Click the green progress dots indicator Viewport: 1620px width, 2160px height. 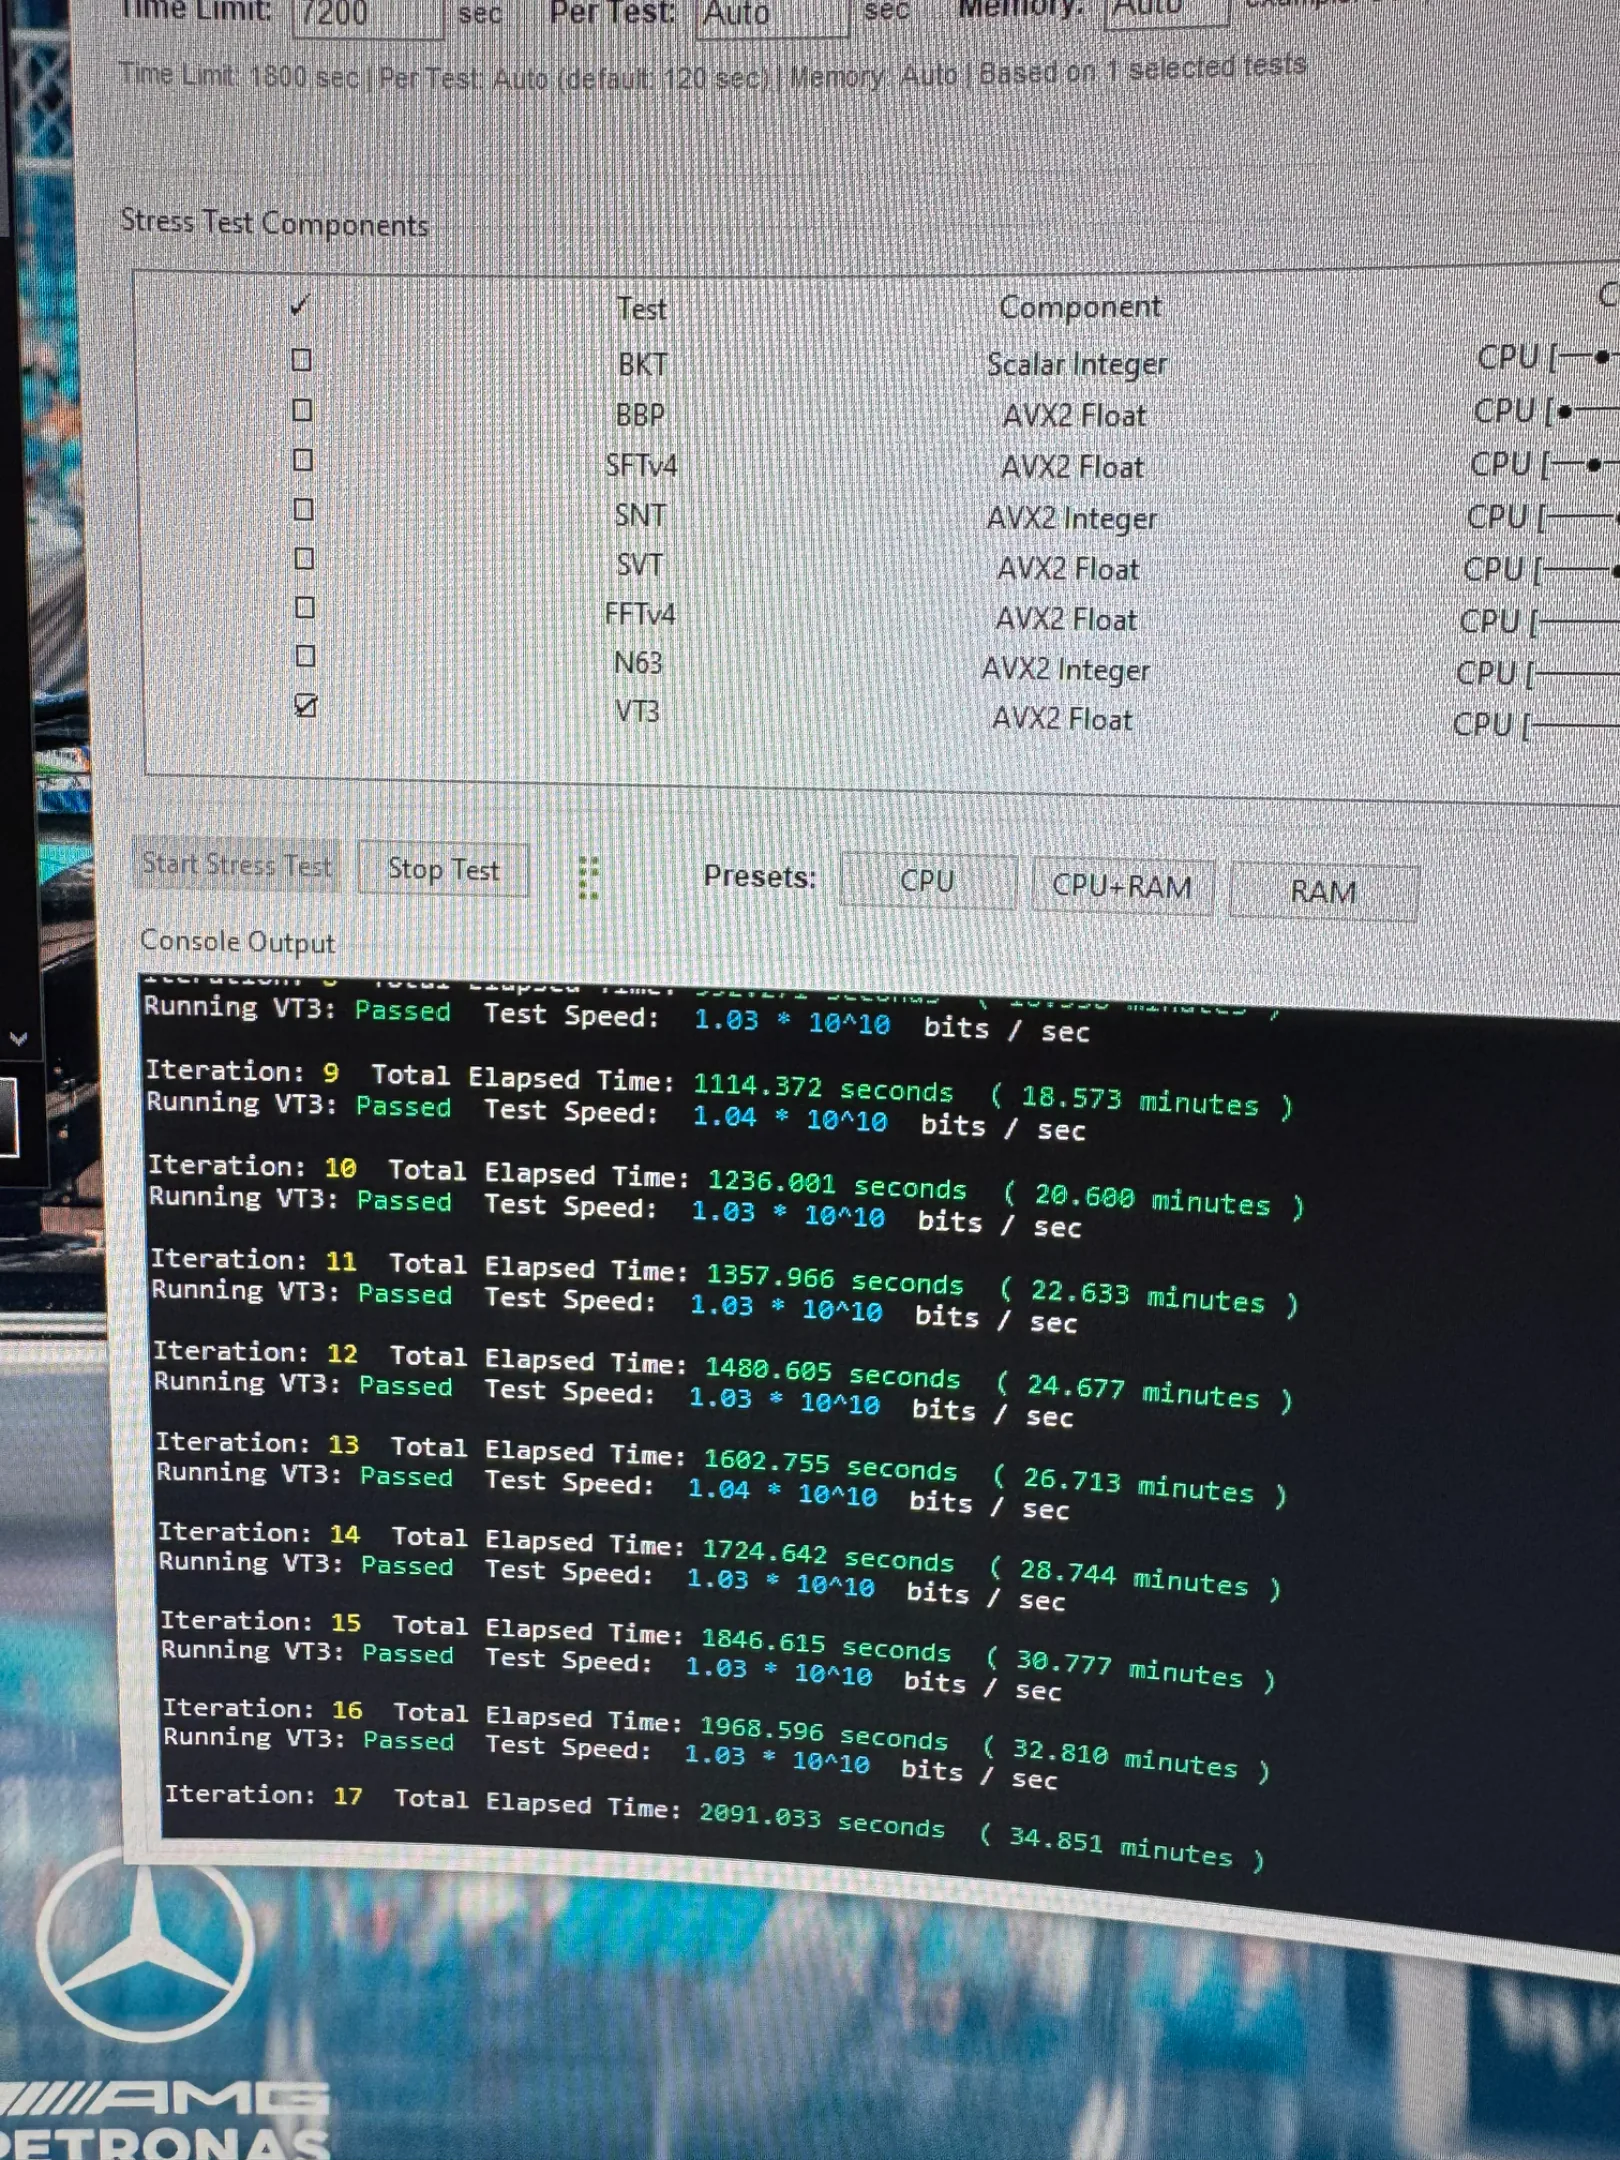[589, 878]
